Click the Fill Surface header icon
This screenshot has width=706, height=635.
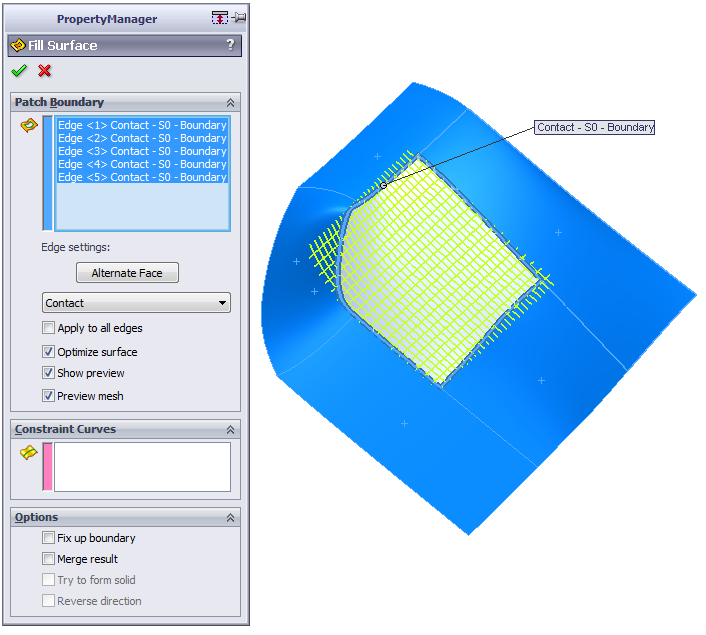[18, 45]
